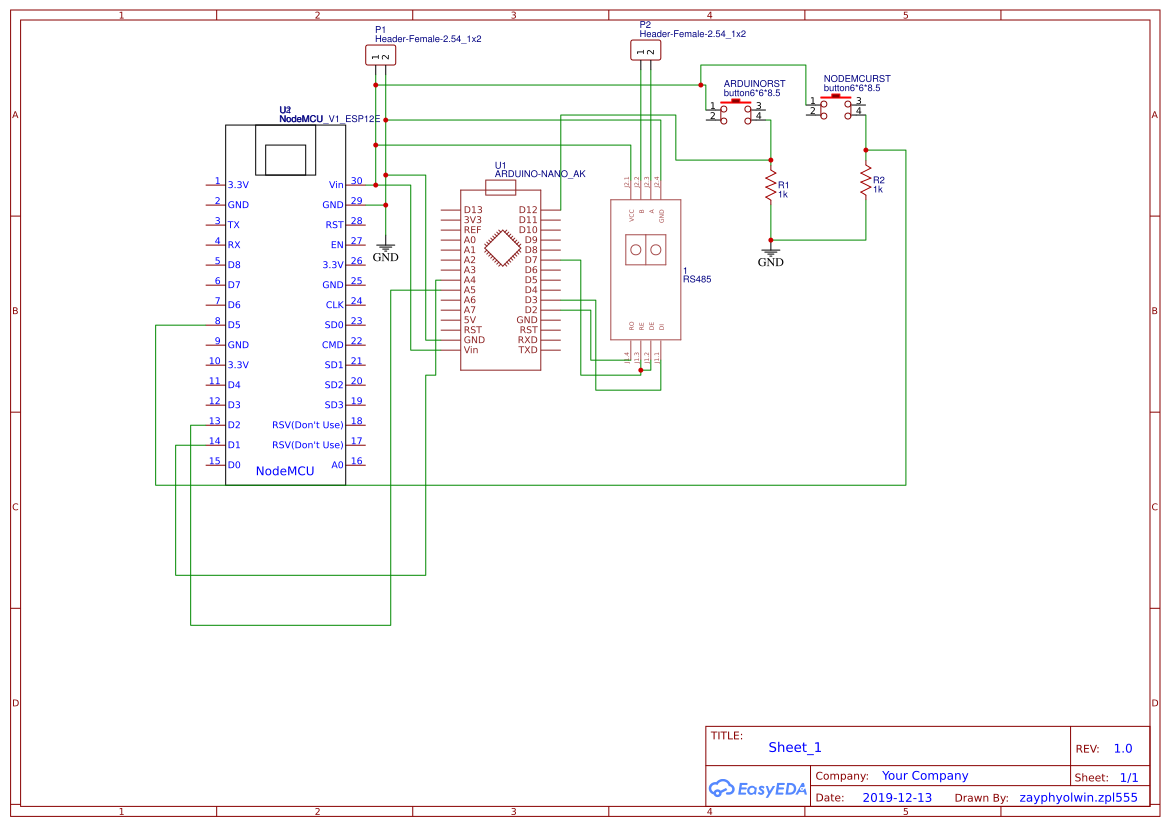Viewport: 1170px width, 827px height.
Task: Select the NodeMCU_V1_ESP12E component symbol
Action: [287, 300]
